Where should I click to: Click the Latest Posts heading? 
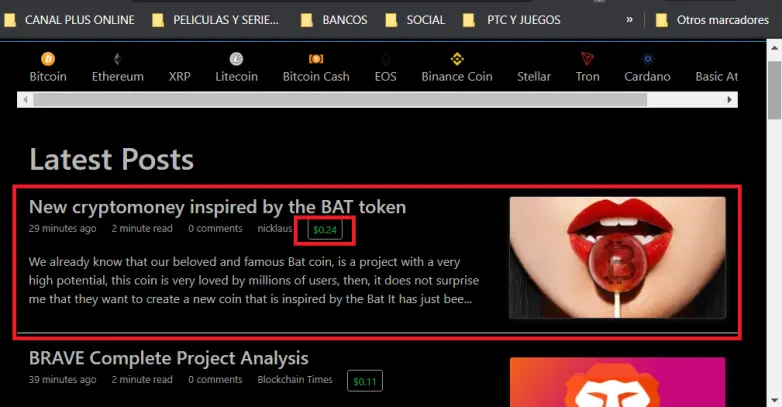tap(112, 160)
